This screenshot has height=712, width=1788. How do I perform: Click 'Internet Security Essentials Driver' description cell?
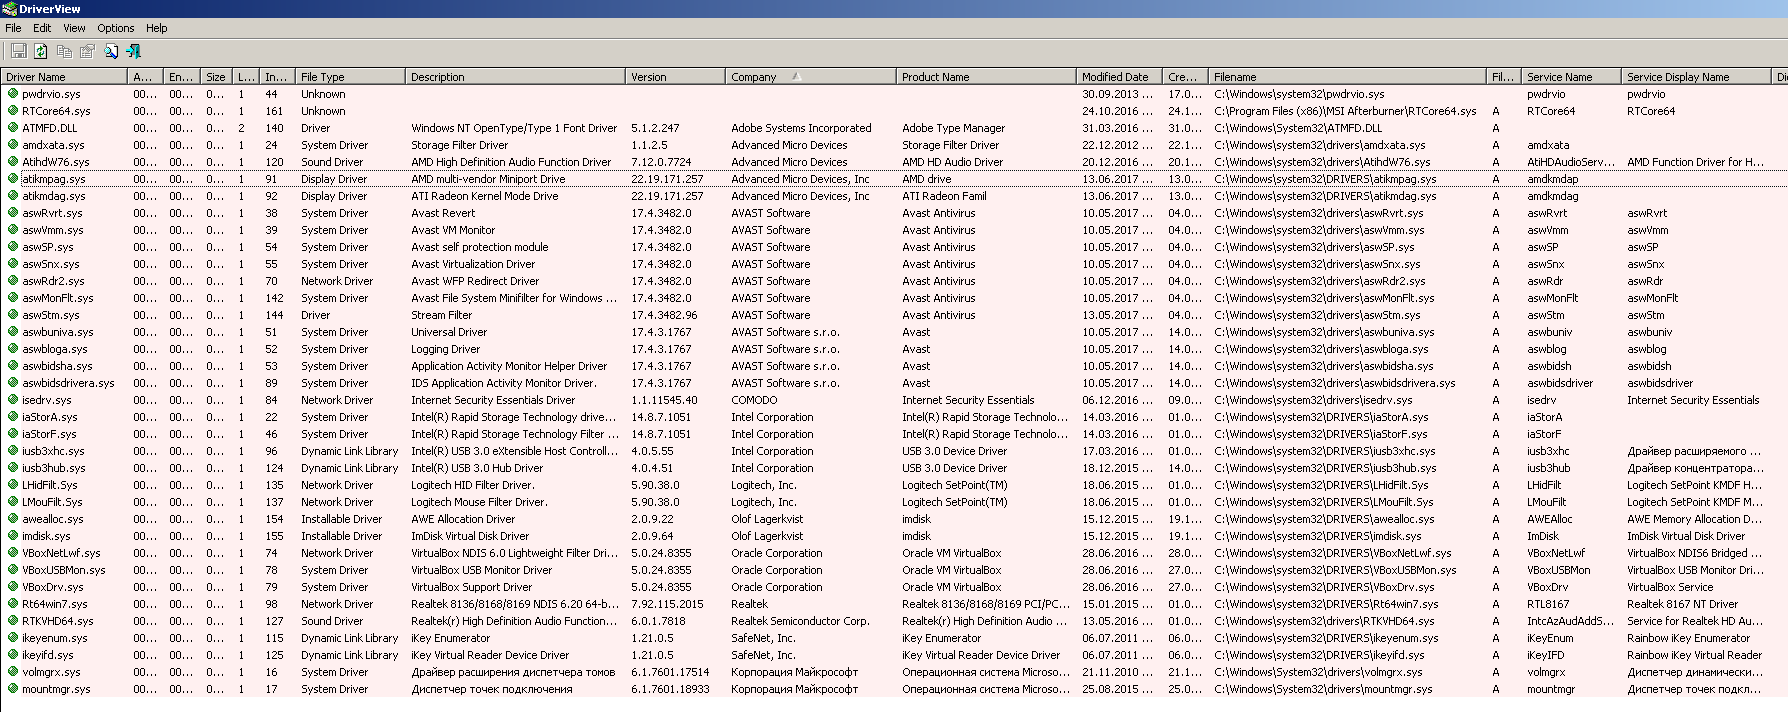pyautogui.click(x=493, y=400)
